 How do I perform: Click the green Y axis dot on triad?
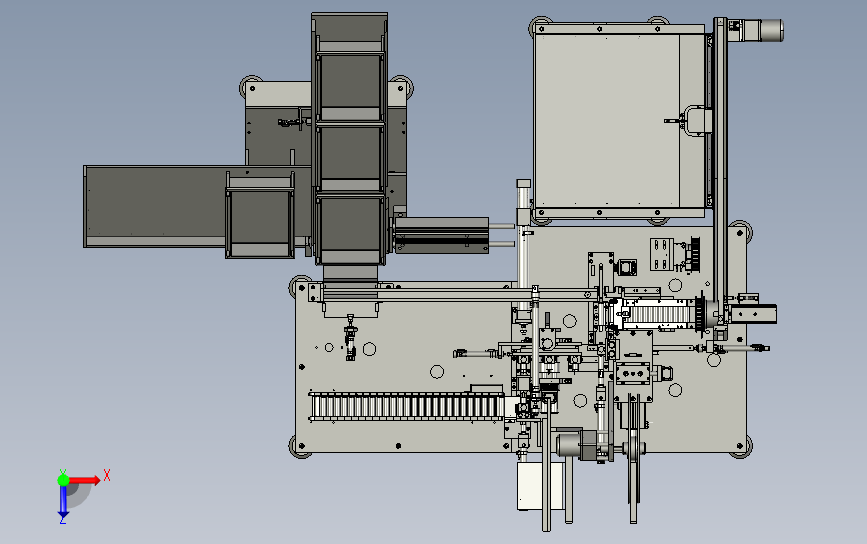tap(63, 480)
